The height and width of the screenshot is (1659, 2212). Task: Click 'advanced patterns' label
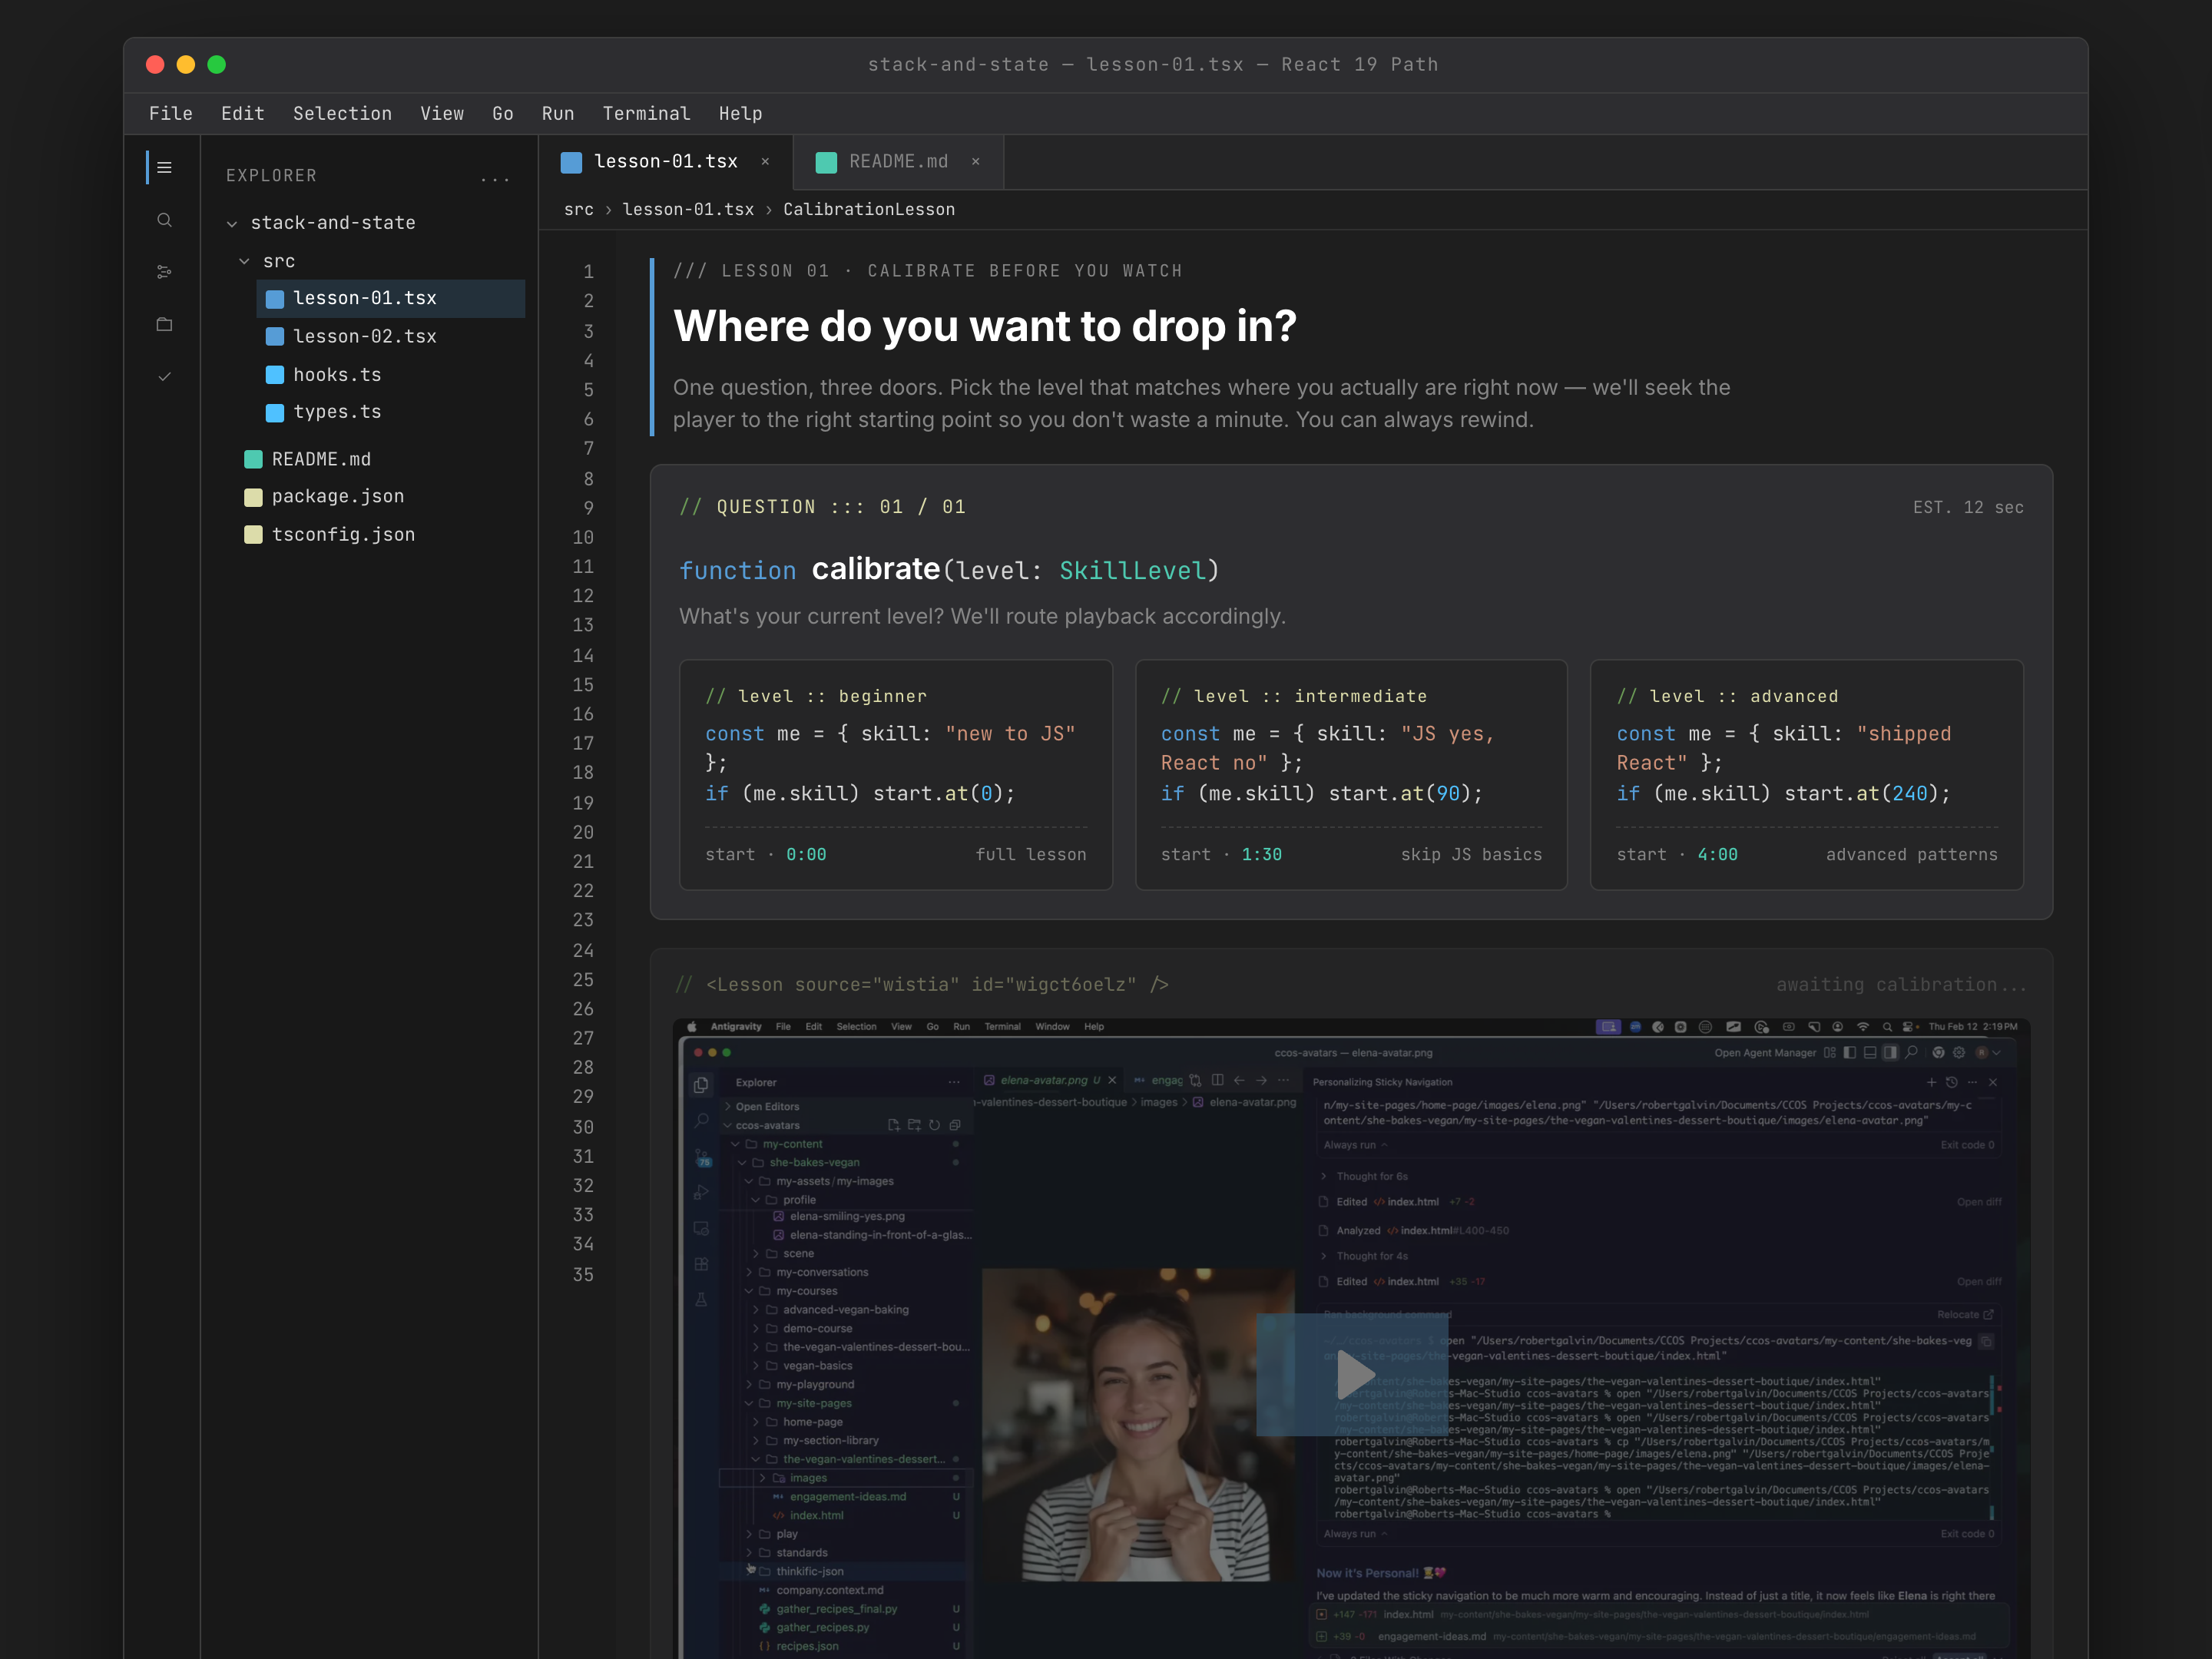(x=1911, y=856)
